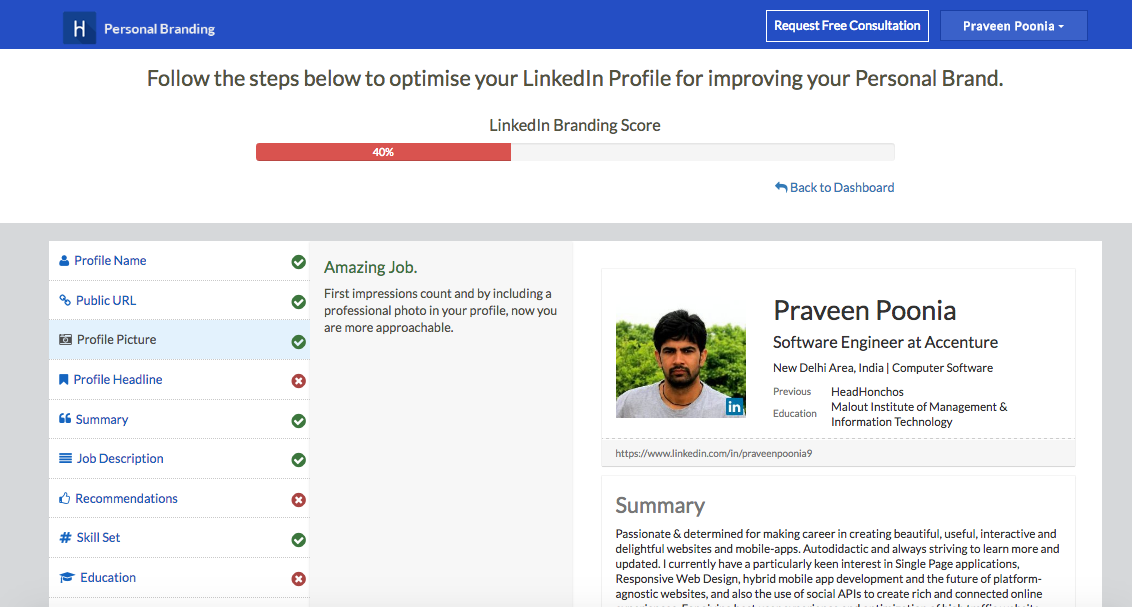This screenshot has width=1132, height=607.
Task: Open the Recommendations step
Action: (179, 498)
